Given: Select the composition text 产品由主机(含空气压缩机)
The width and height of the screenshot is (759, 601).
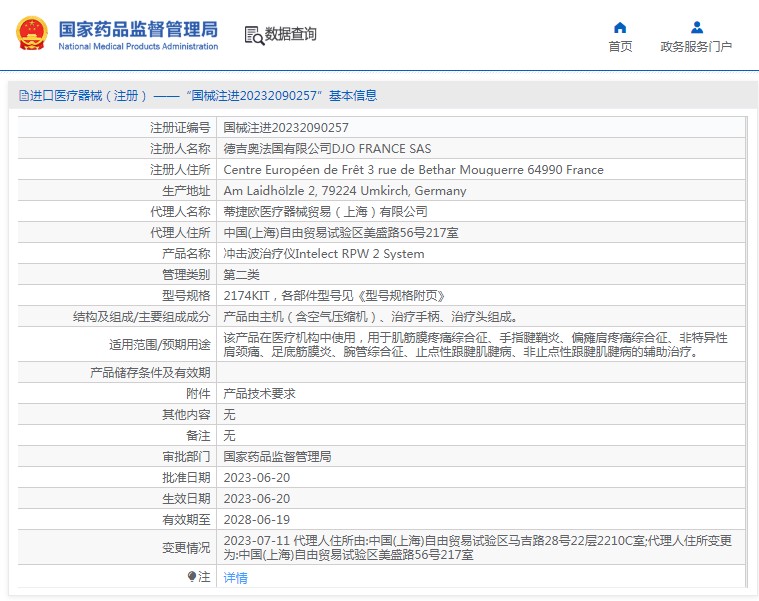Looking at the screenshot, I should coord(371,317).
